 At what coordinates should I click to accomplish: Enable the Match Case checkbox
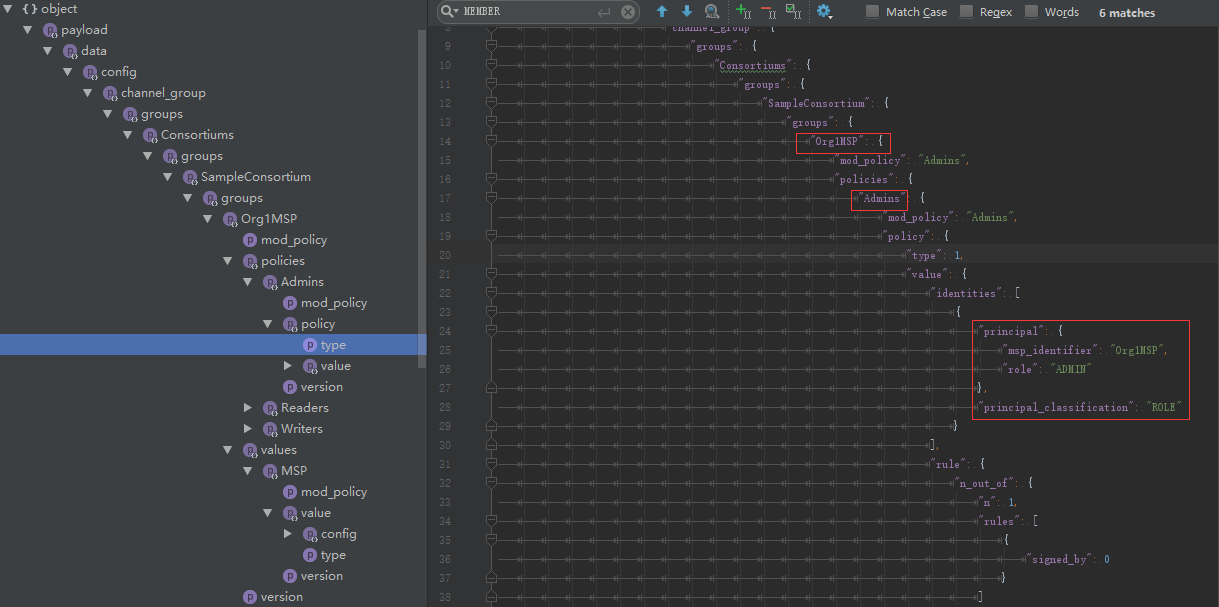pos(873,12)
